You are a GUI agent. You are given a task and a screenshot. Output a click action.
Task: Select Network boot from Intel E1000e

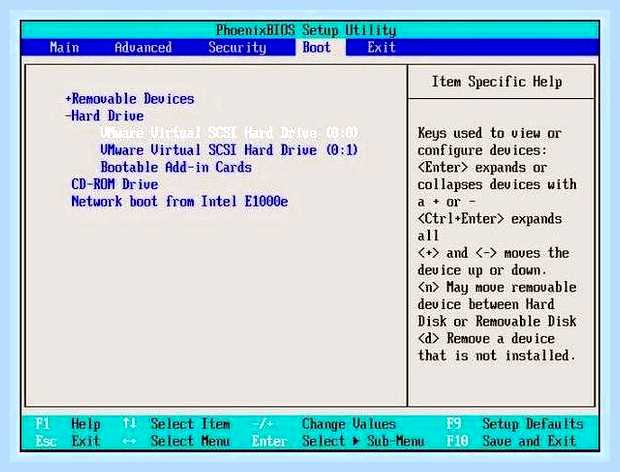(180, 202)
